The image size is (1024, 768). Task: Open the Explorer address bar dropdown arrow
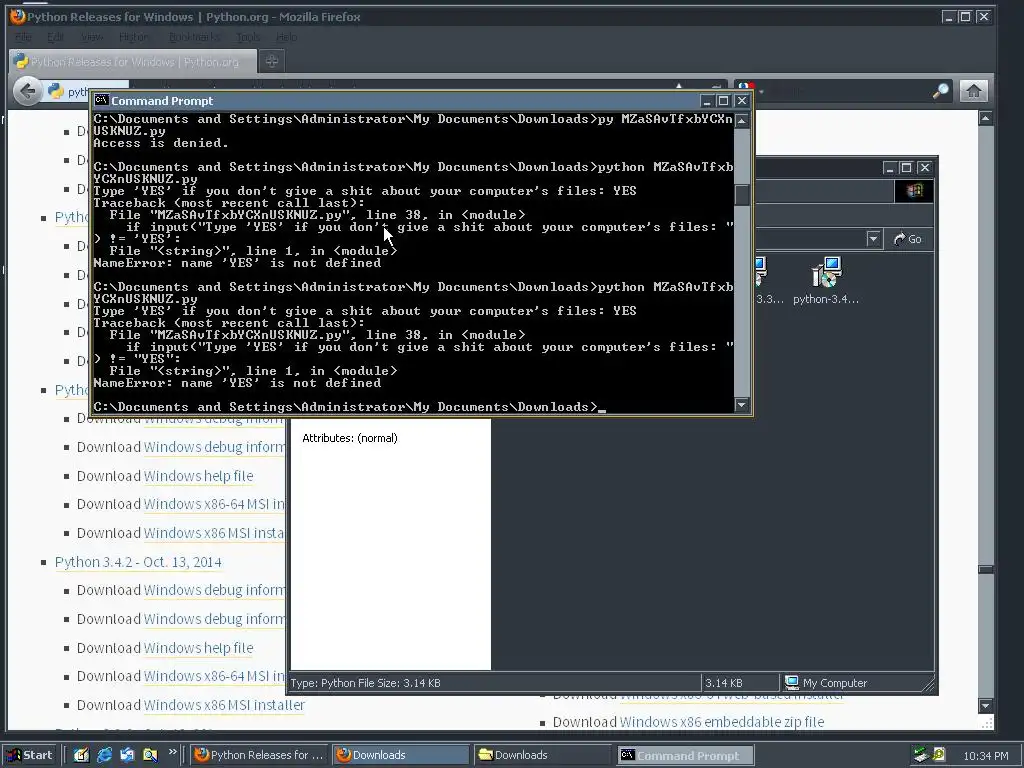coord(873,238)
